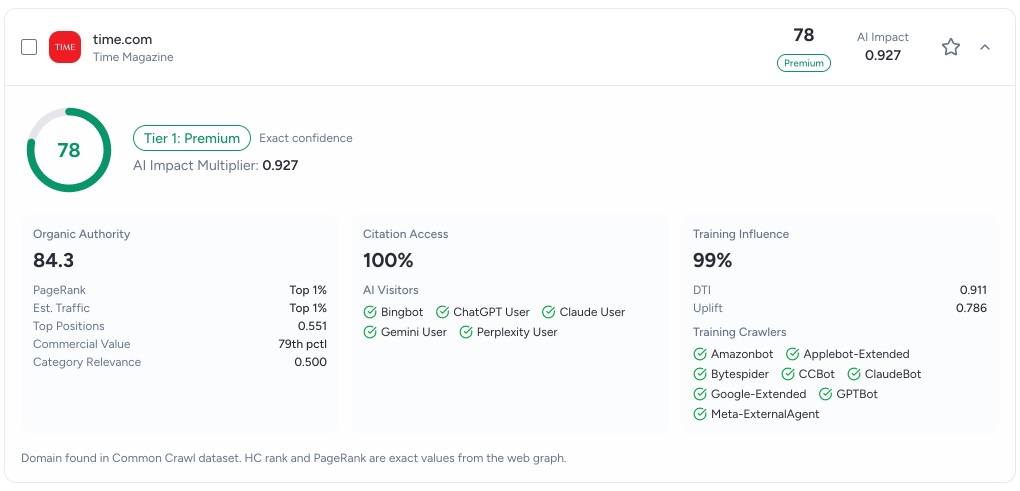Click the Claude User check icon
This screenshot has height=491, width=1020.
549,312
